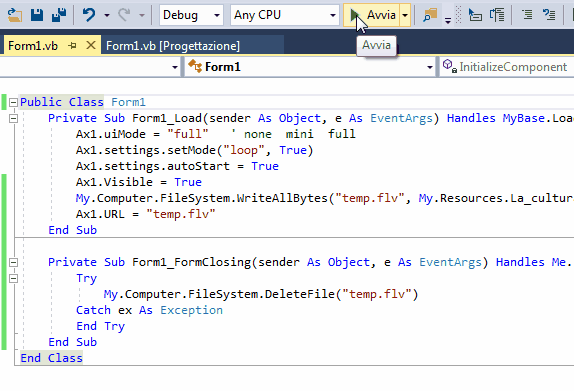
Task: Click the "Public Class" keywords
Action: tap(62, 102)
